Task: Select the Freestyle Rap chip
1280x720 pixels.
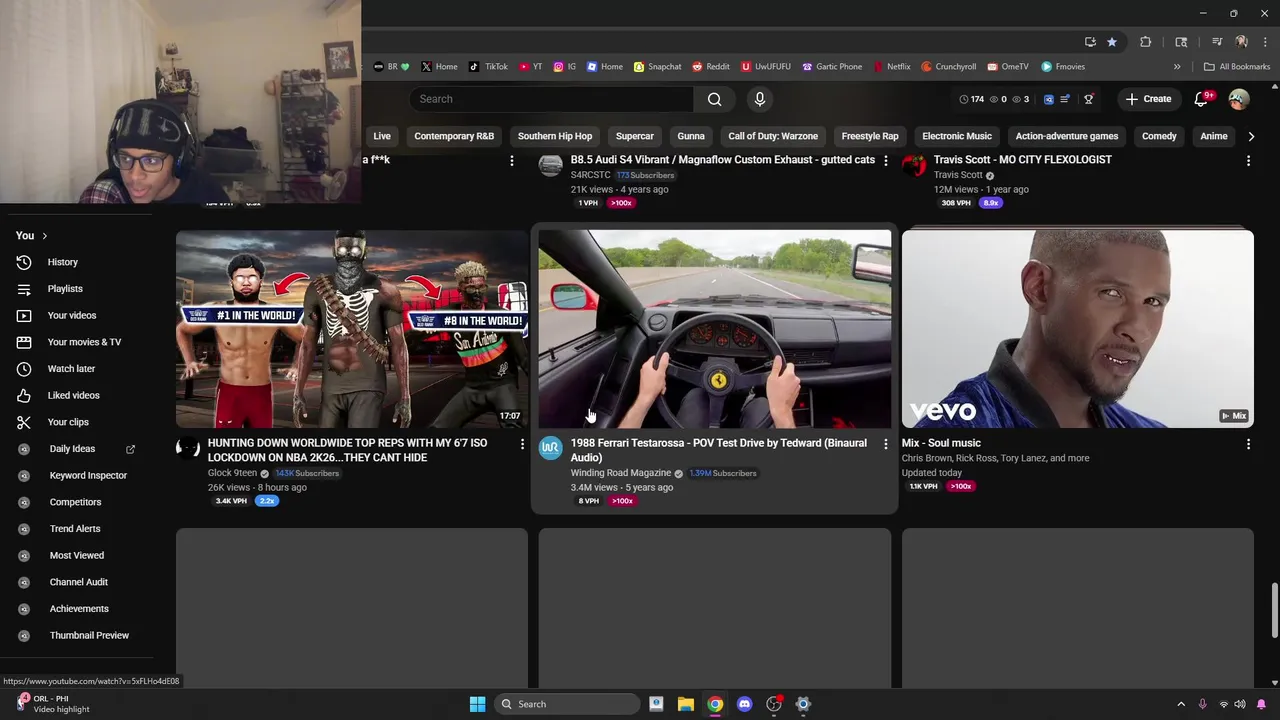Action: 870,136
